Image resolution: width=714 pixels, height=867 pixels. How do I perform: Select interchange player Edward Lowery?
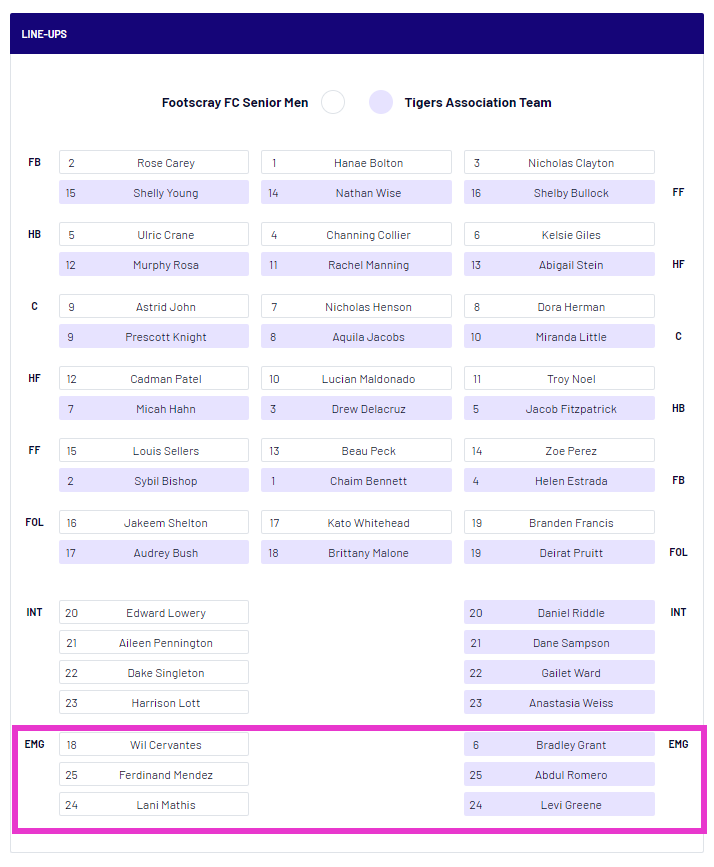(x=154, y=613)
